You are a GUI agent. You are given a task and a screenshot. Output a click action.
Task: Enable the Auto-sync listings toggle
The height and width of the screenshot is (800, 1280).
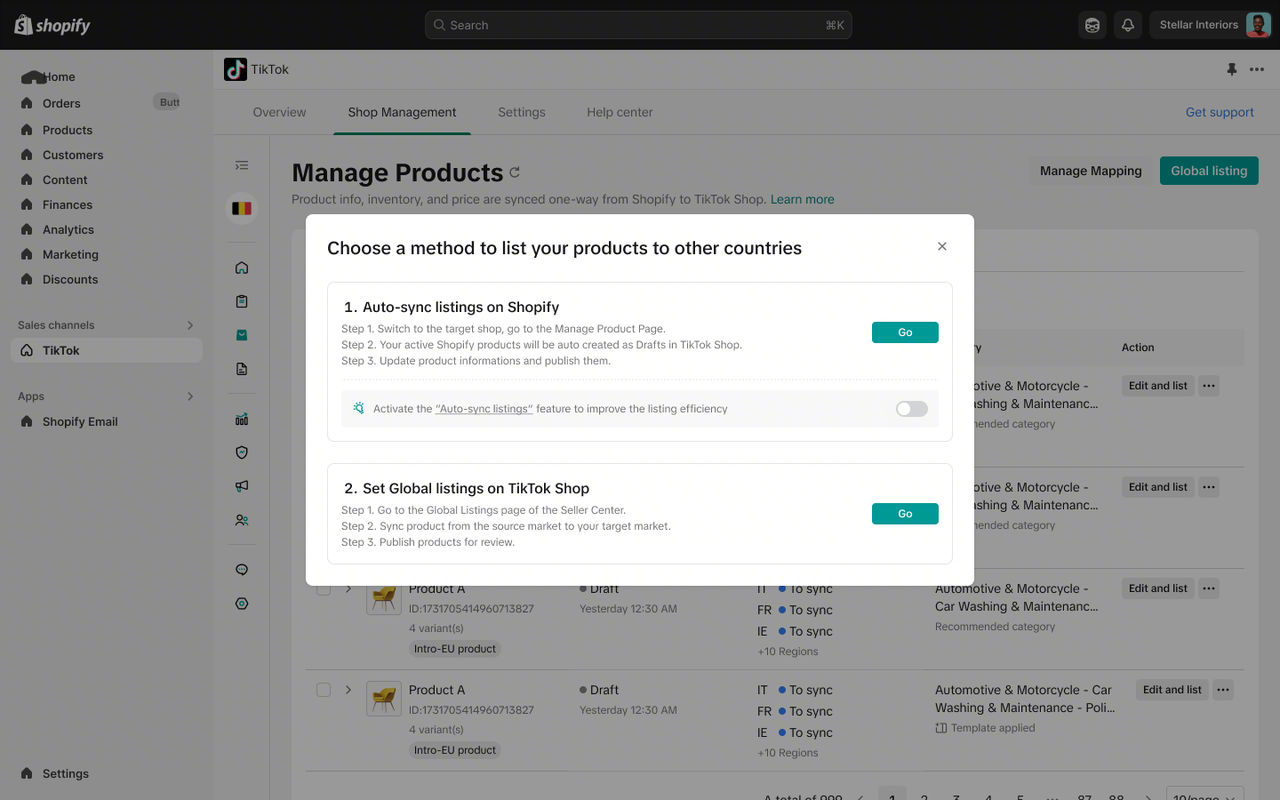pyautogui.click(x=911, y=409)
